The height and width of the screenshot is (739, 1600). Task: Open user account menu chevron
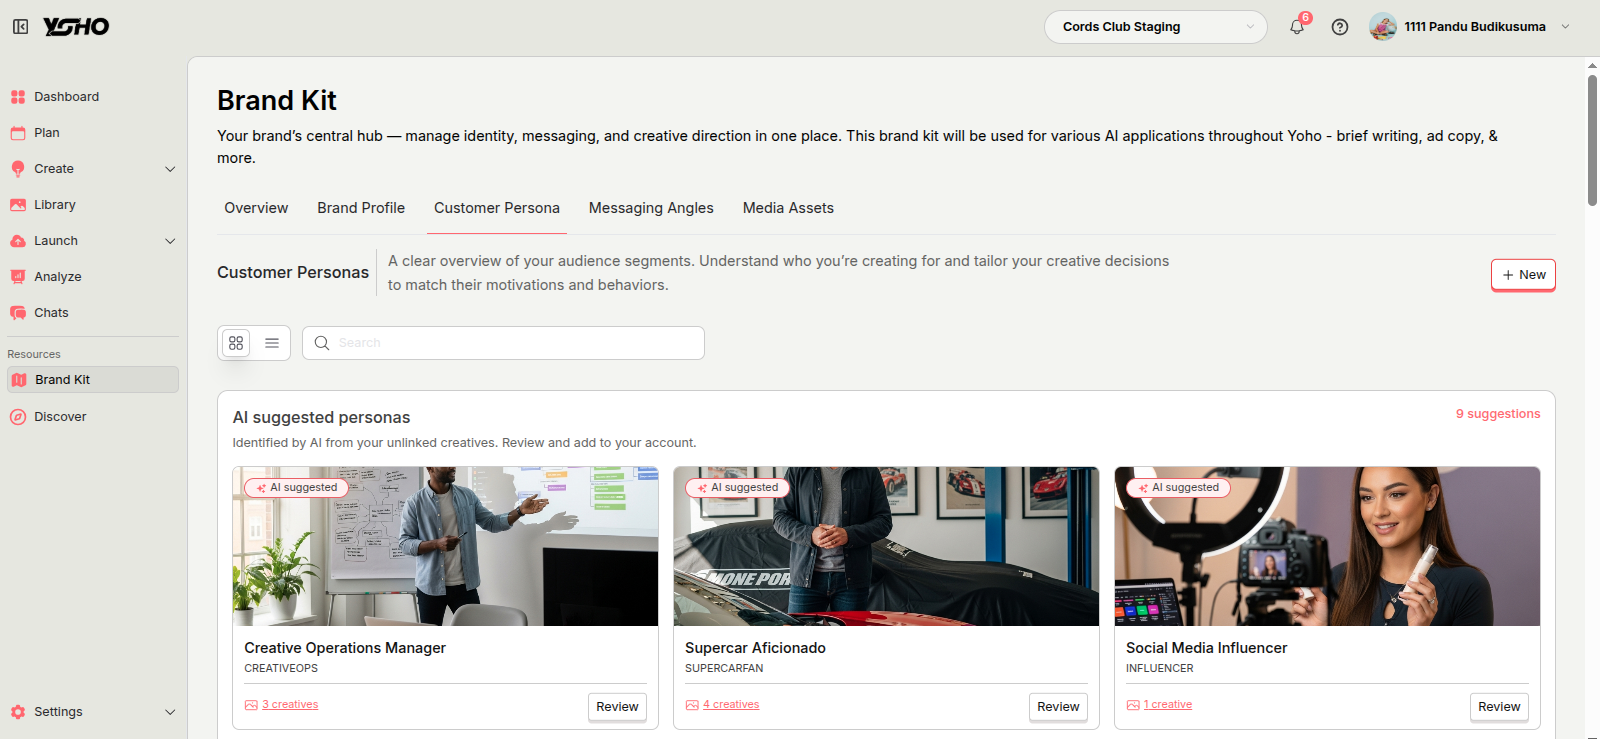(1566, 27)
